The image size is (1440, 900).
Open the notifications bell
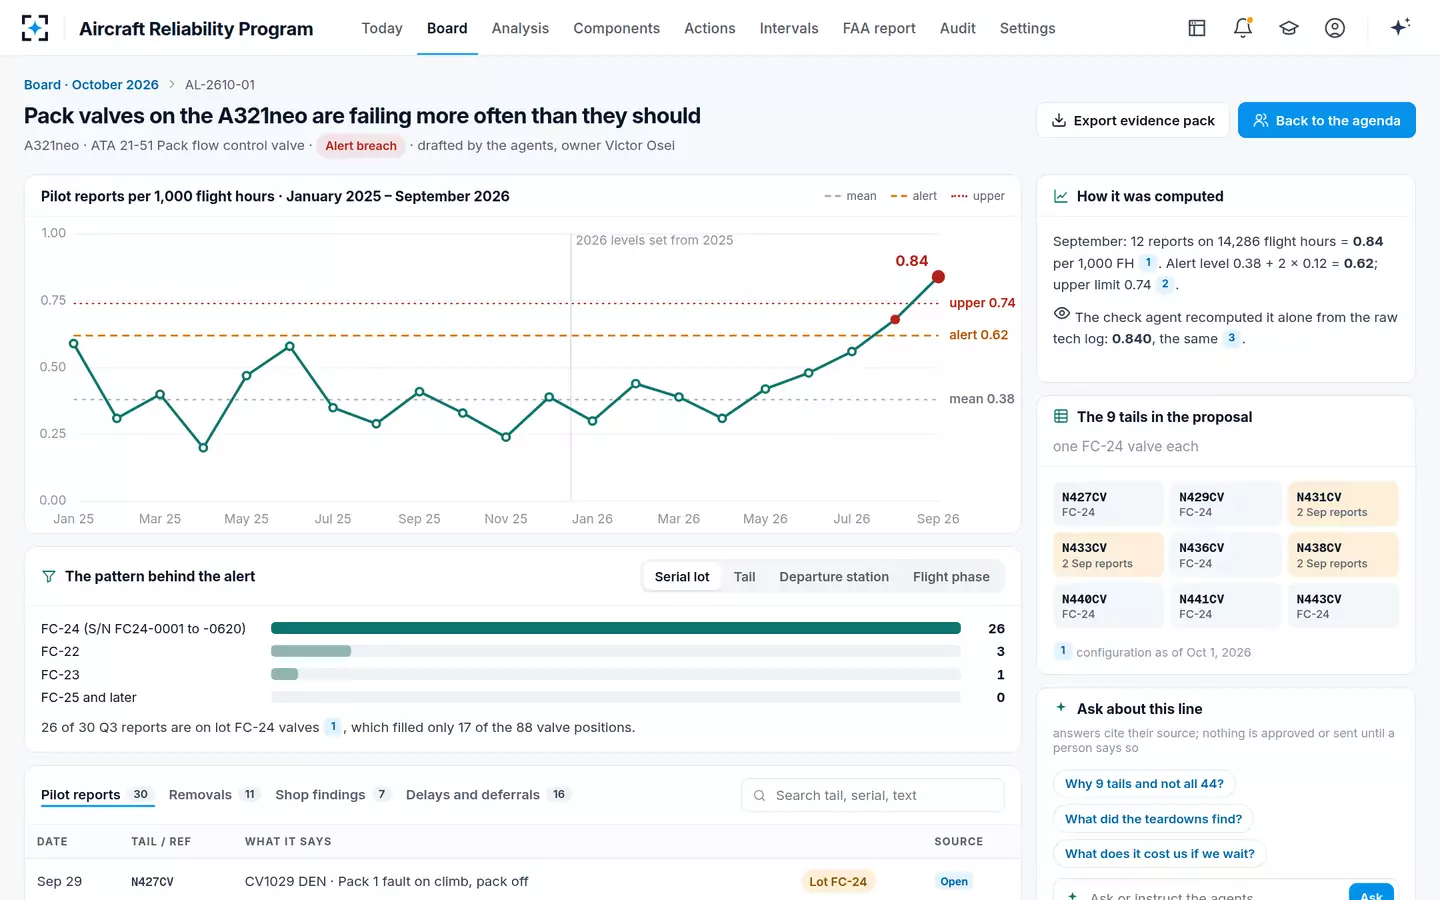pyautogui.click(x=1243, y=28)
